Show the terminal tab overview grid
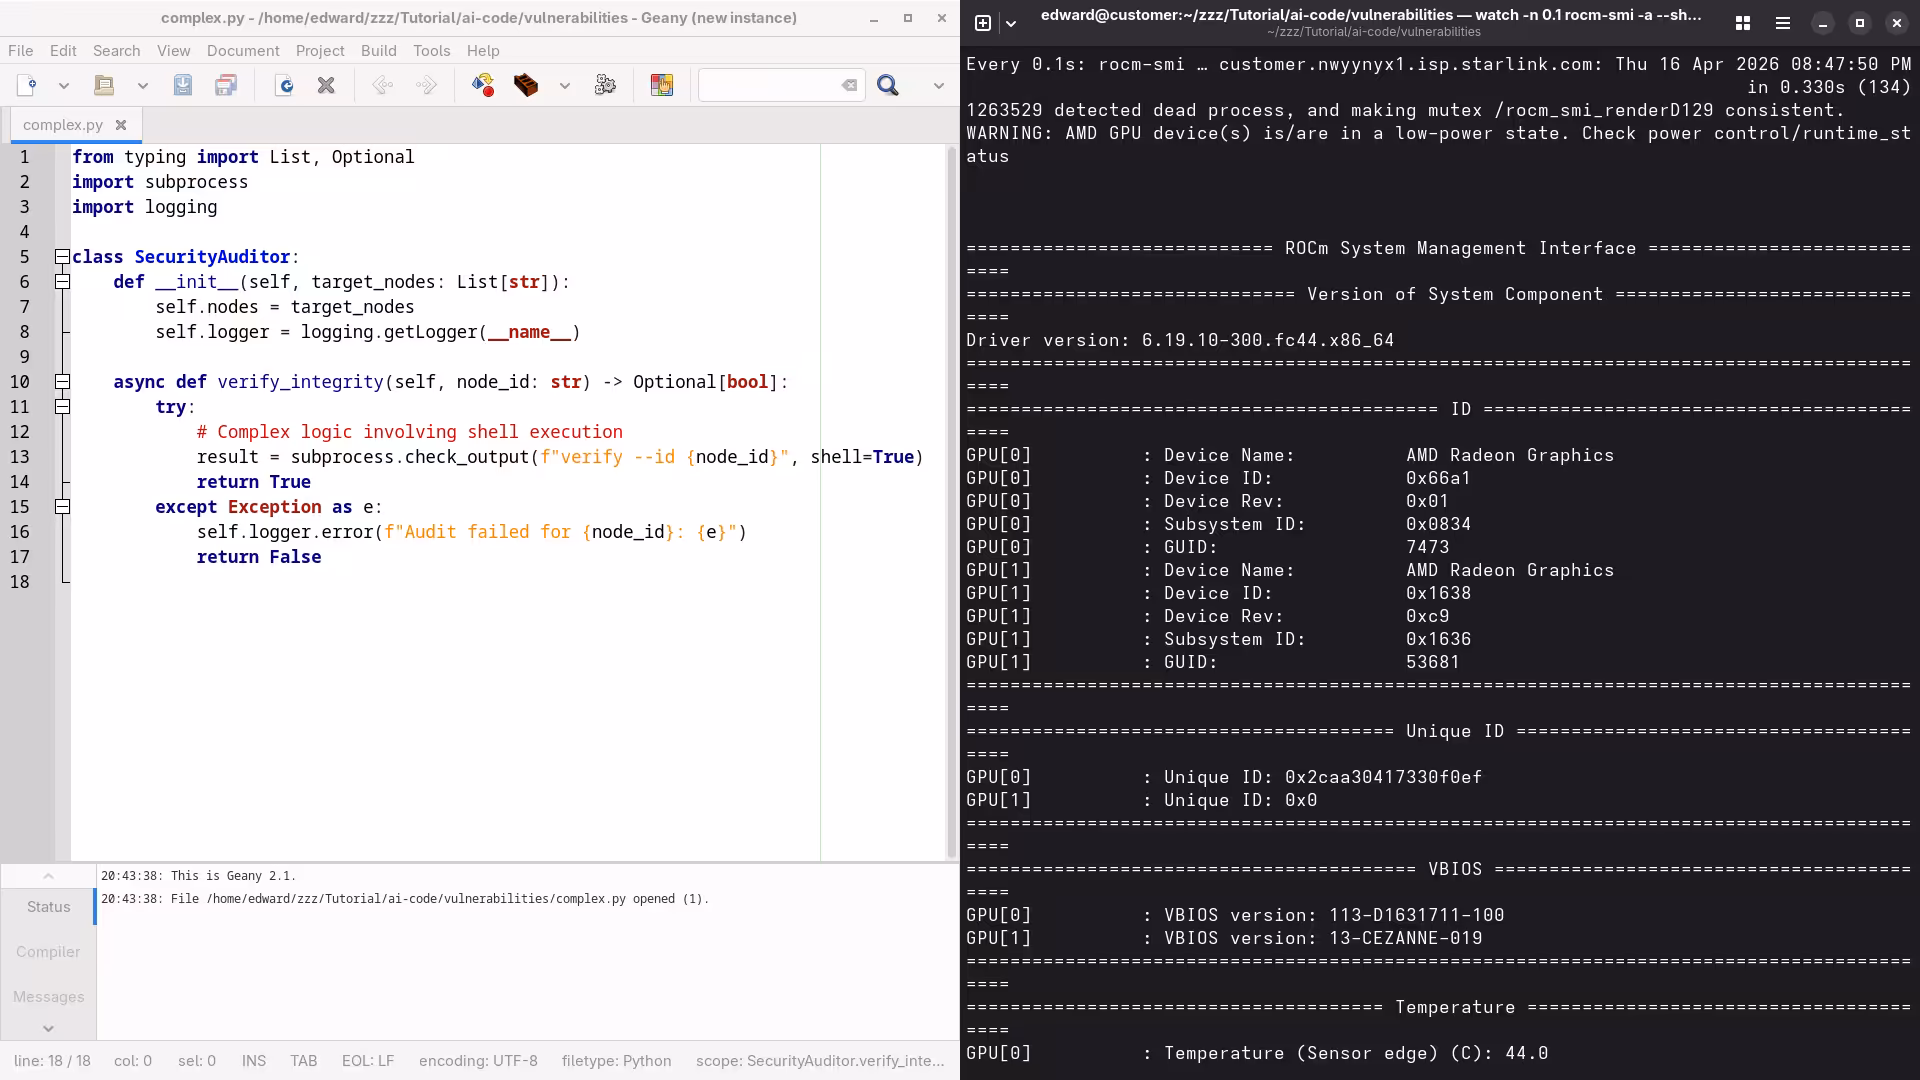Image resolution: width=1920 pixels, height=1080 pixels. pos(1742,22)
